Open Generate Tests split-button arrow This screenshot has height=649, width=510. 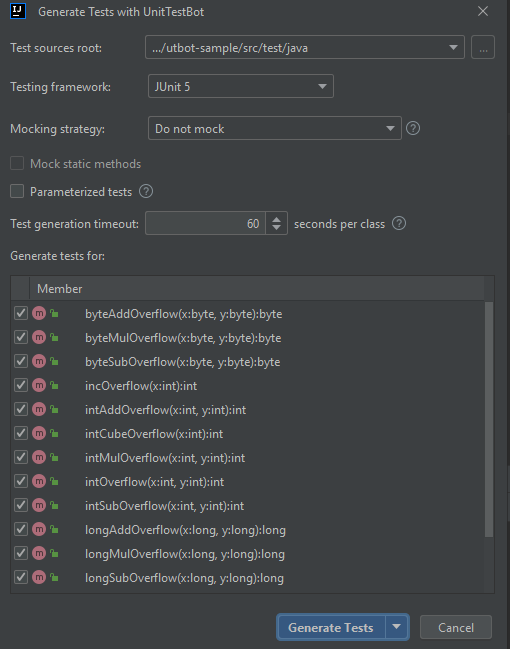coord(397,627)
